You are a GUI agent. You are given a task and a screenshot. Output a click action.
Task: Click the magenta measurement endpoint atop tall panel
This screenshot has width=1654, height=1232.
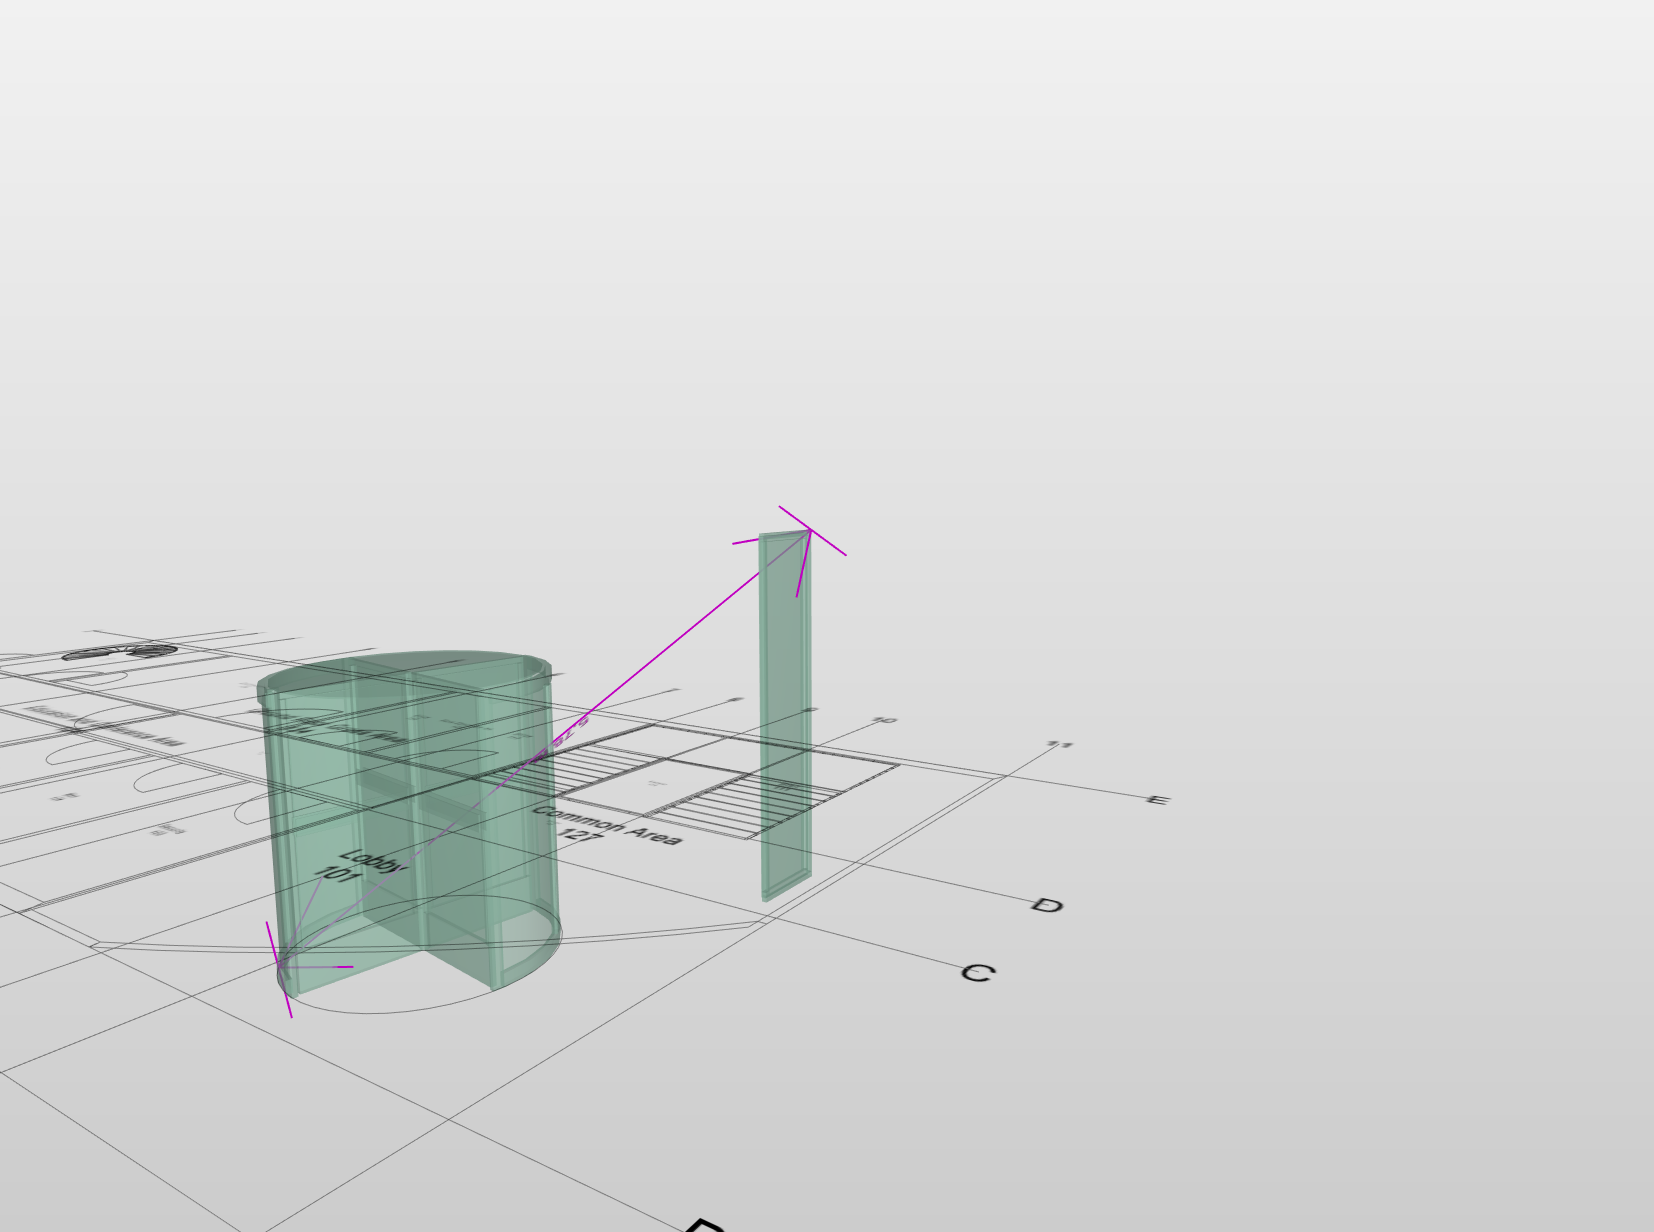pos(810,530)
